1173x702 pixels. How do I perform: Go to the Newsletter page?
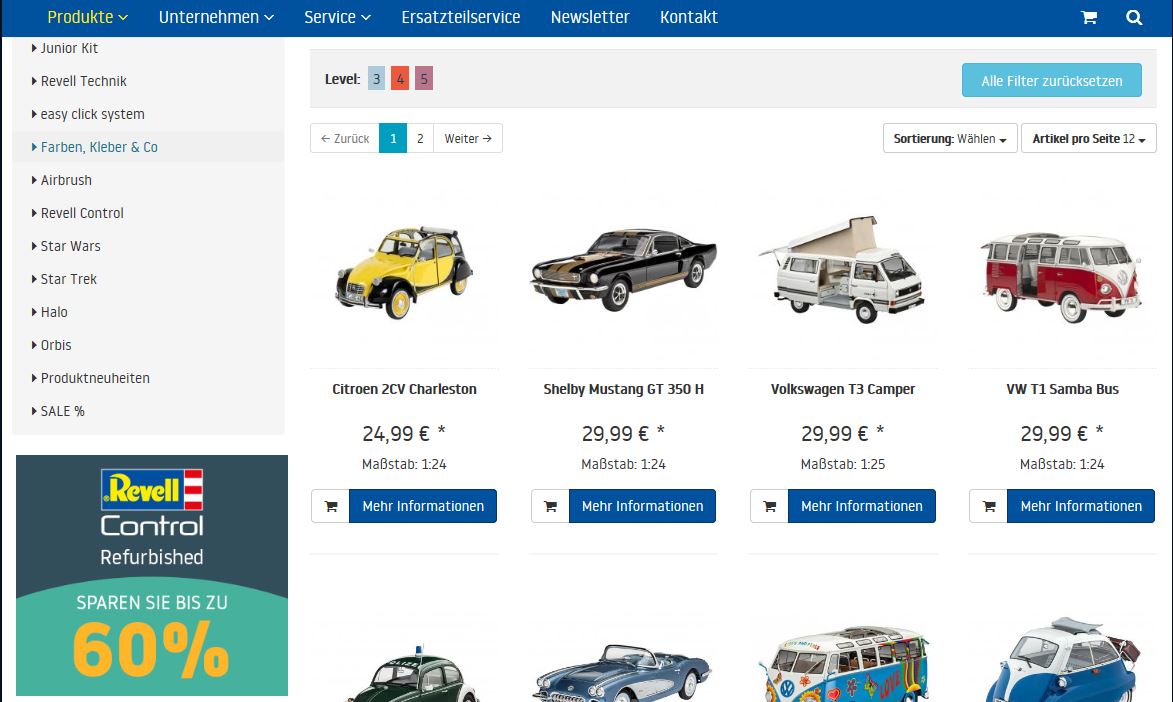590,17
